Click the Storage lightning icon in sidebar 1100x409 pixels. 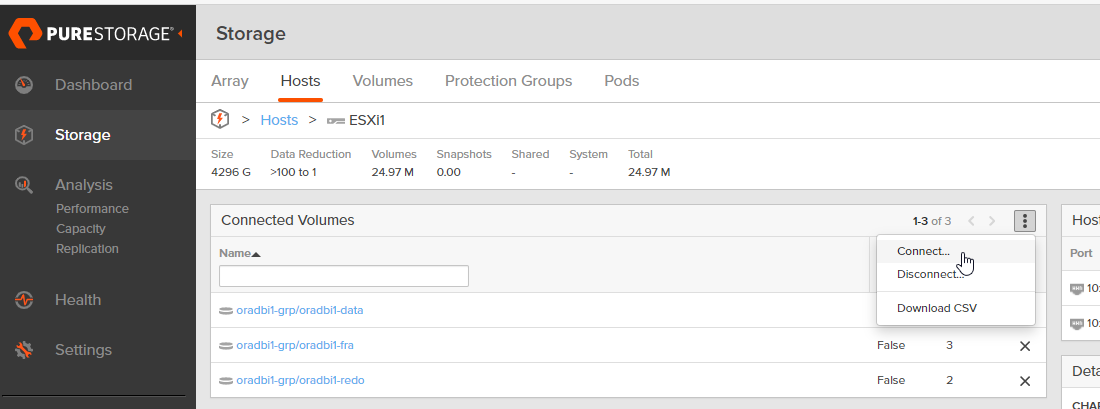[24, 135]
